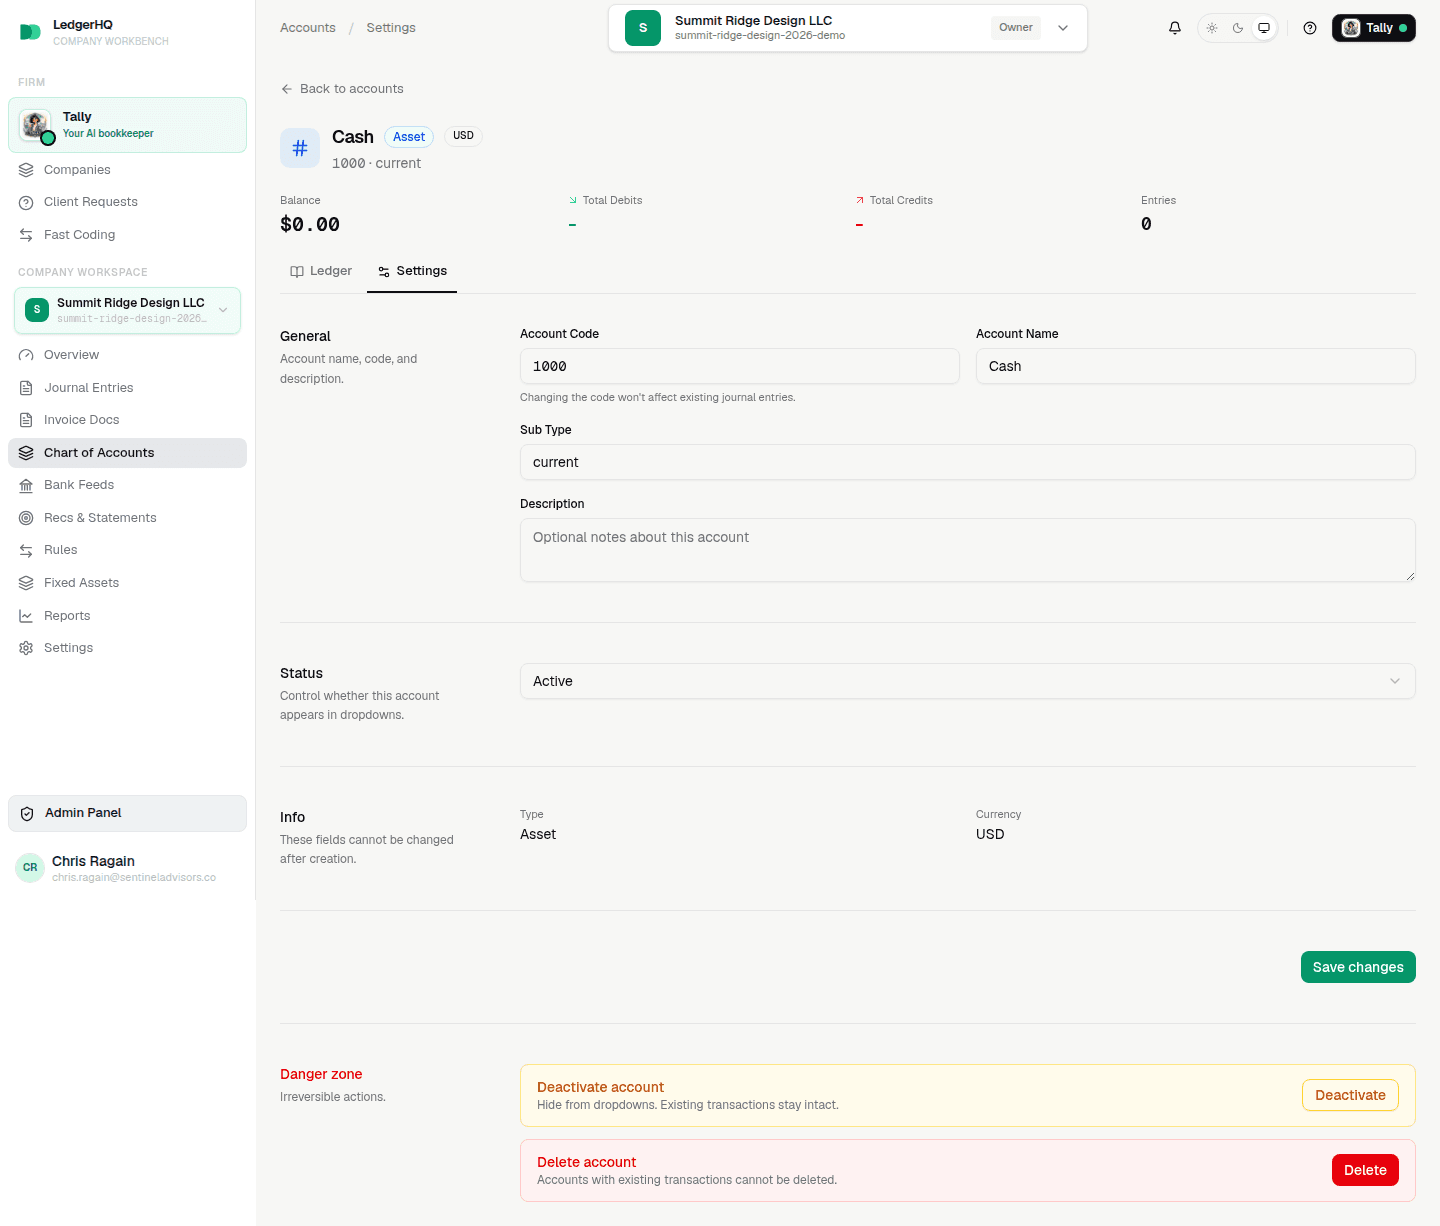Click the Bank Feeds building icon
Screen dimensions: 1440x1226
coord(26,485)
